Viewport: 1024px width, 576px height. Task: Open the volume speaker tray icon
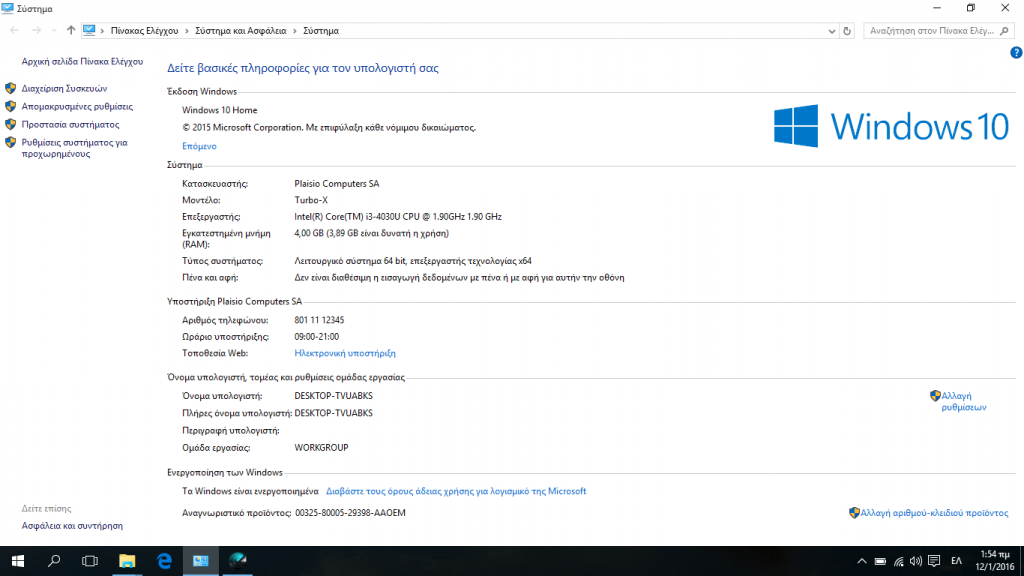(x=916, y=561)
